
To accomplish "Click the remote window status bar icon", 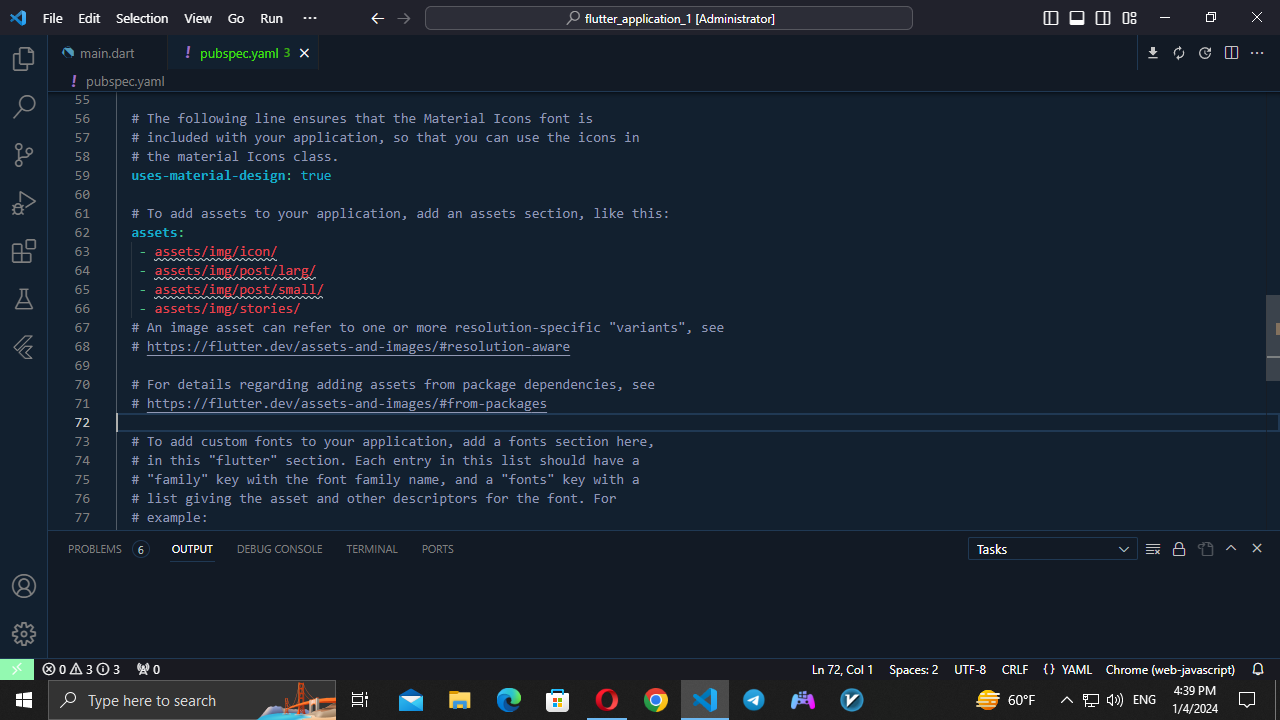I will [x=17, y=669].
